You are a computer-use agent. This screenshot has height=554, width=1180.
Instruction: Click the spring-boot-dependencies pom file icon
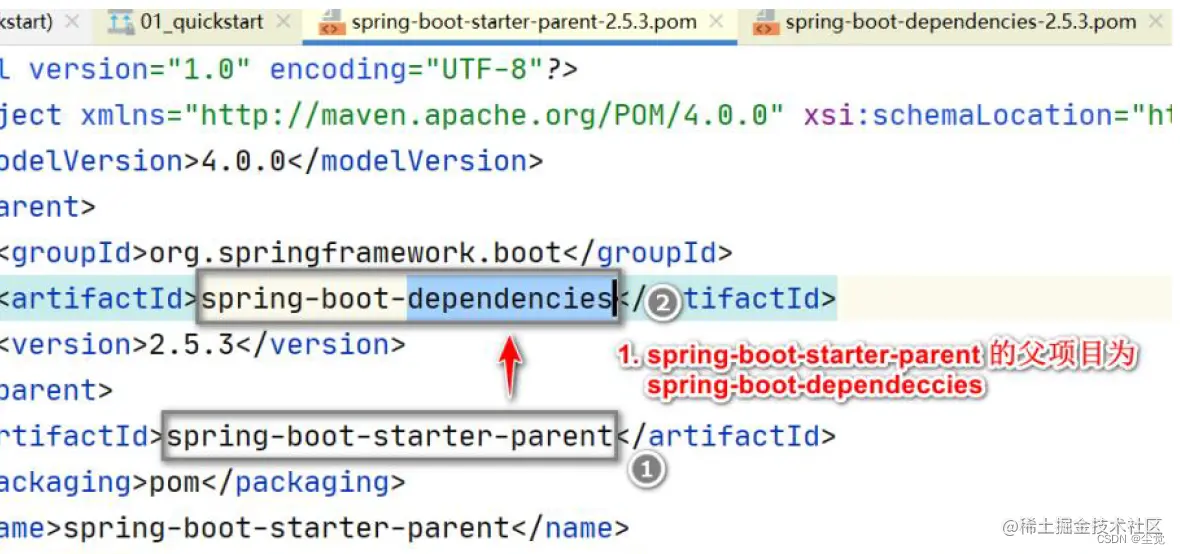pos(765,23)
